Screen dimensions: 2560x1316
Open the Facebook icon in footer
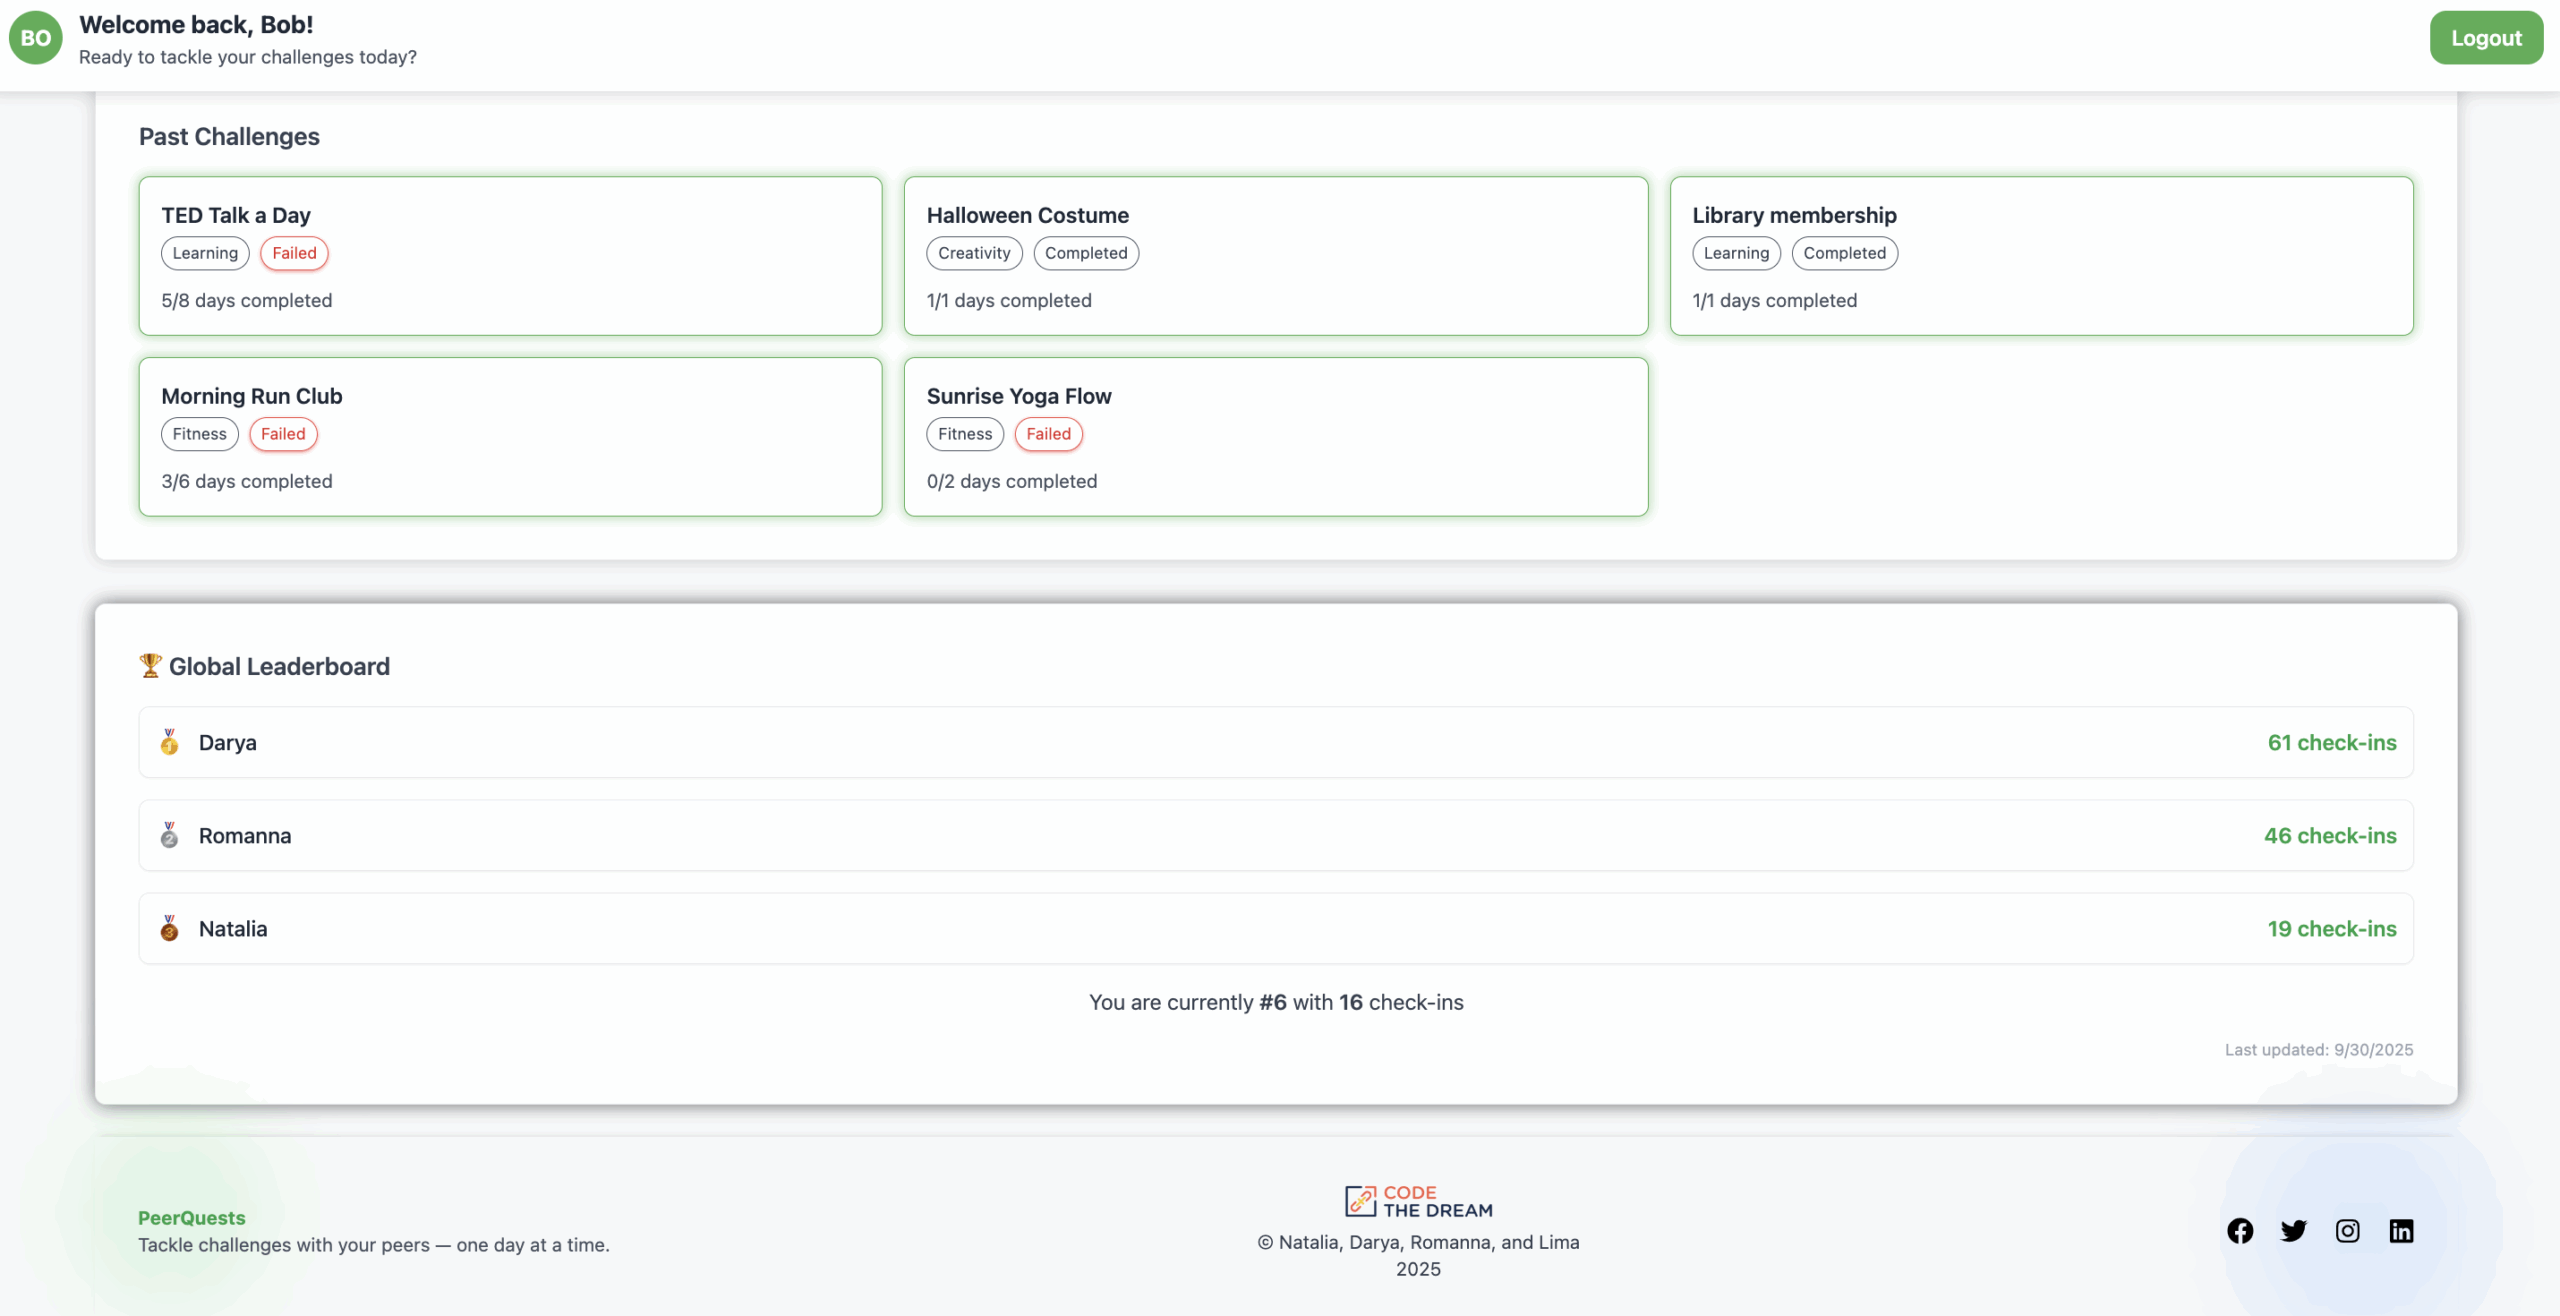[x=2240, y=1230]
